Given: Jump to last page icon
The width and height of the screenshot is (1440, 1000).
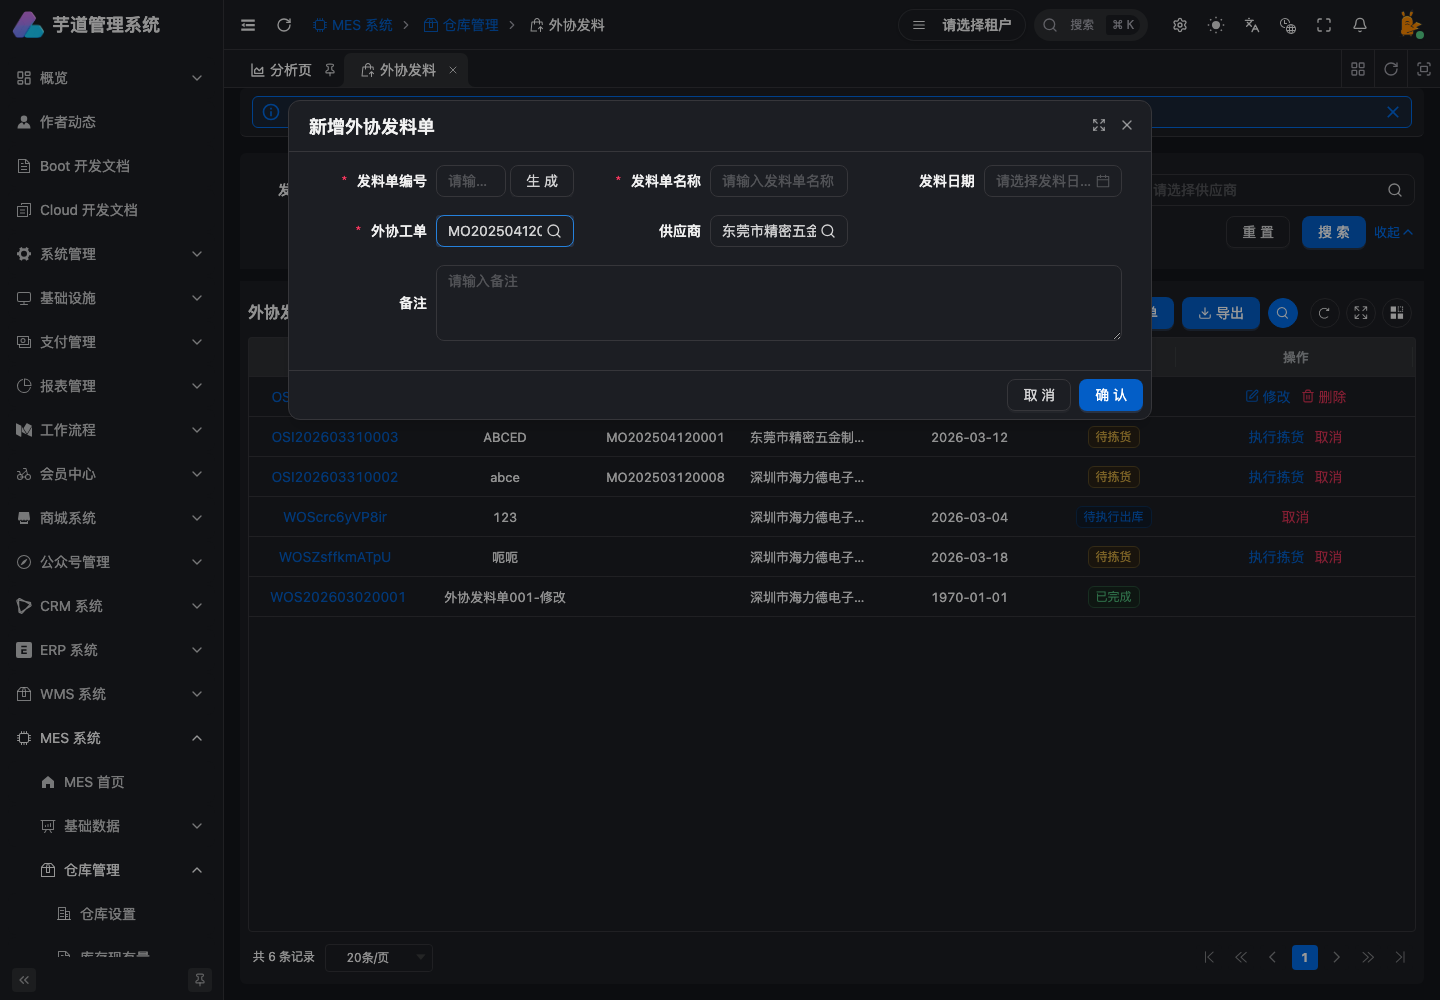Looking at the screenshot, I should [1400, 957].
